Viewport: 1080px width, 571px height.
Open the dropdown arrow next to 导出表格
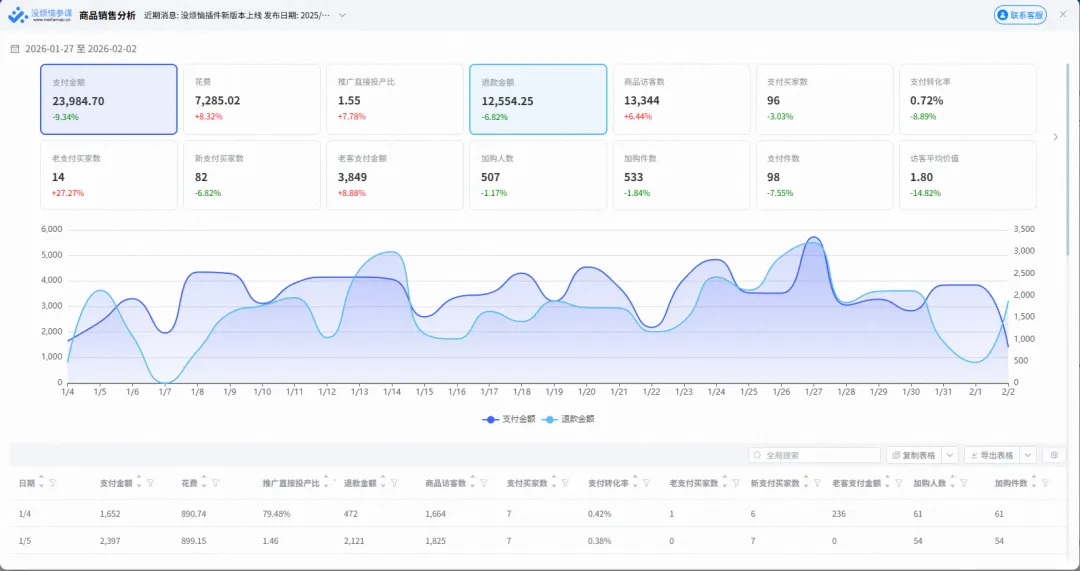[1028, 455]
